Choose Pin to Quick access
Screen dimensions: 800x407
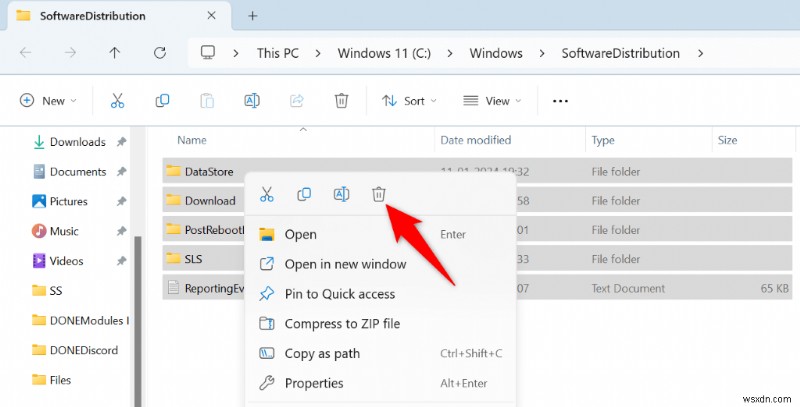click(381, 294)
